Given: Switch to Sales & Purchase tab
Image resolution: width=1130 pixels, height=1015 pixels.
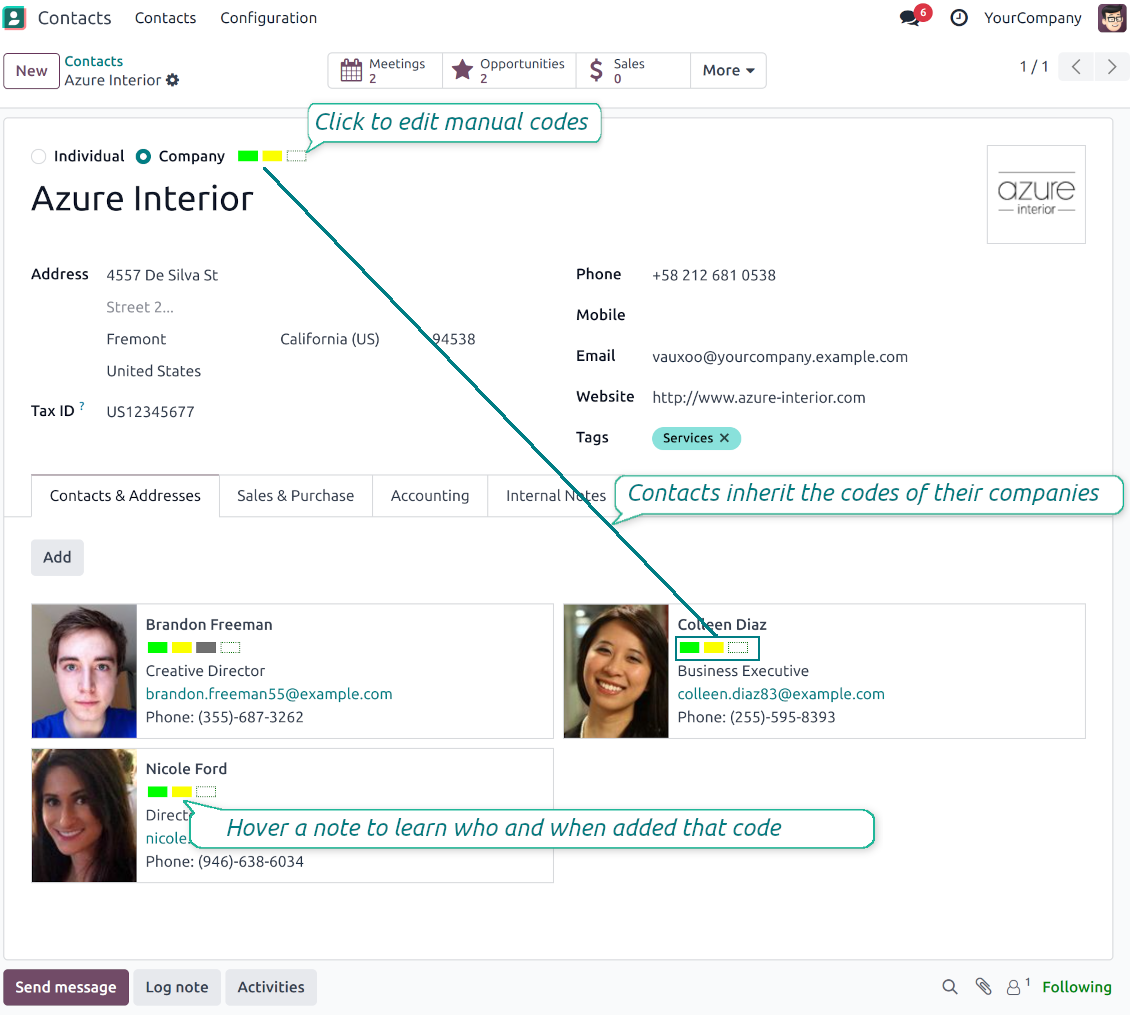Looking at the screenshot, I should [x=295, y=496].
